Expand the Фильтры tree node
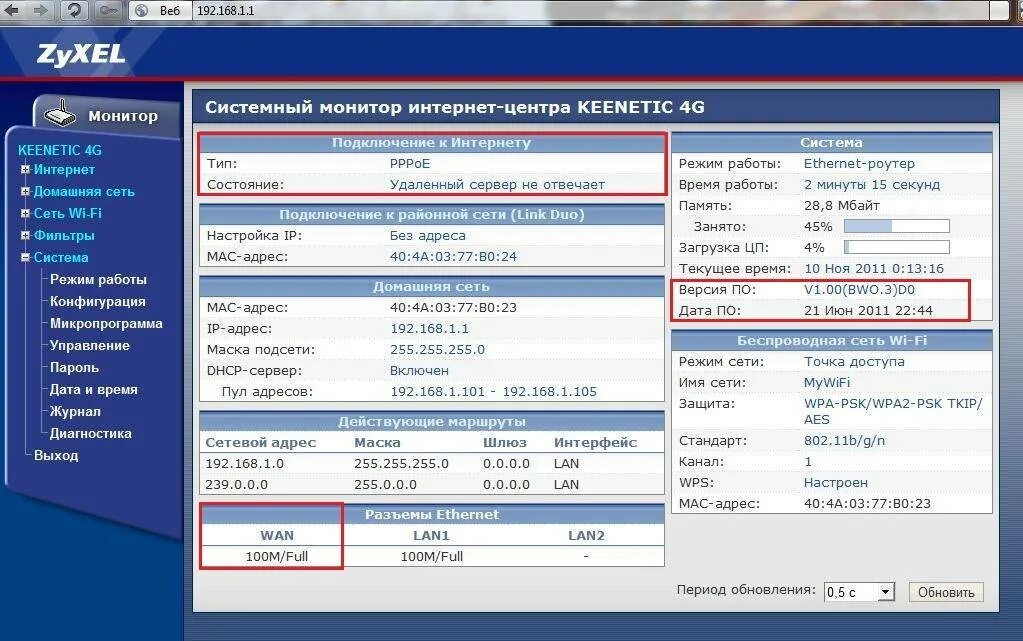 [25, 236]
